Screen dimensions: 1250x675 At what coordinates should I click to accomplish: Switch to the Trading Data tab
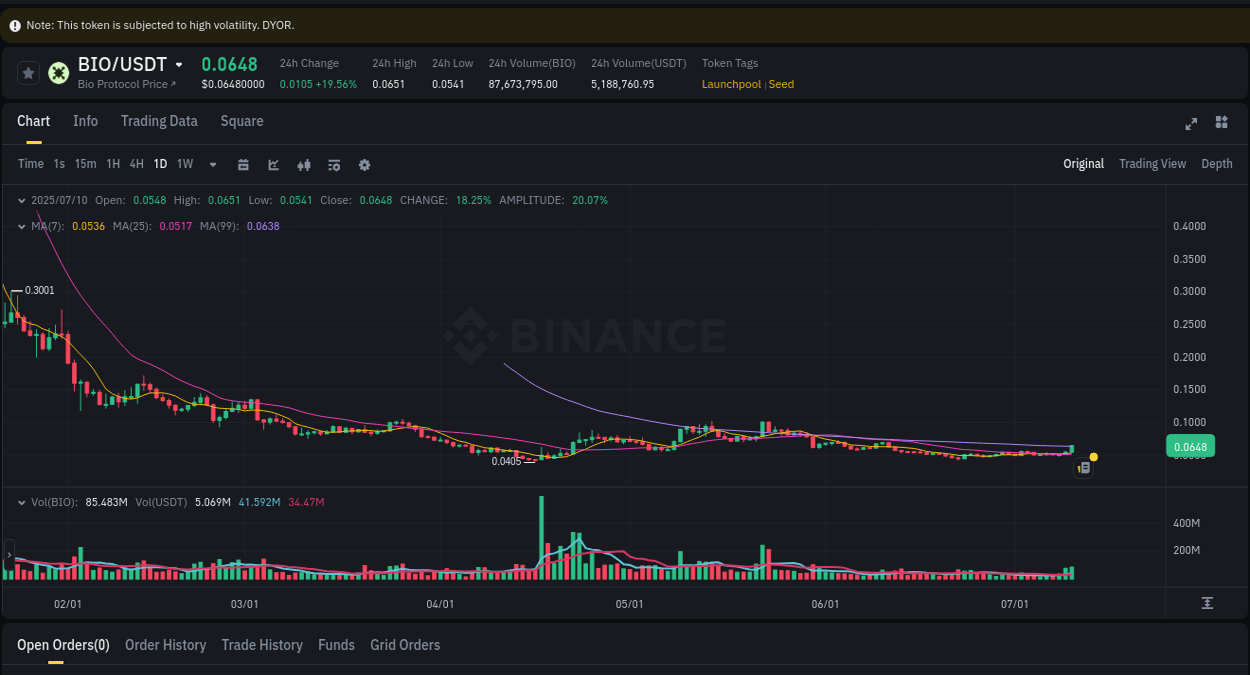click(x=159, y=121)
